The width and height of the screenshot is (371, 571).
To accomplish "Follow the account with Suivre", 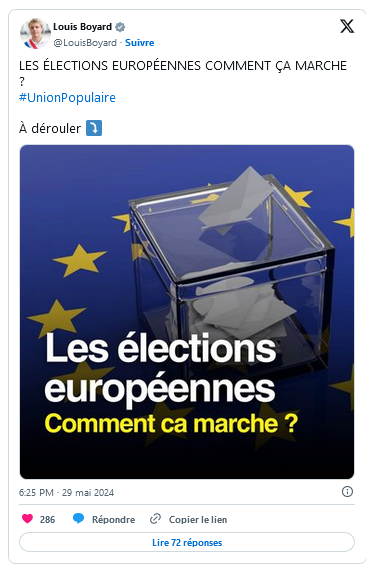I will pos(139,43).
